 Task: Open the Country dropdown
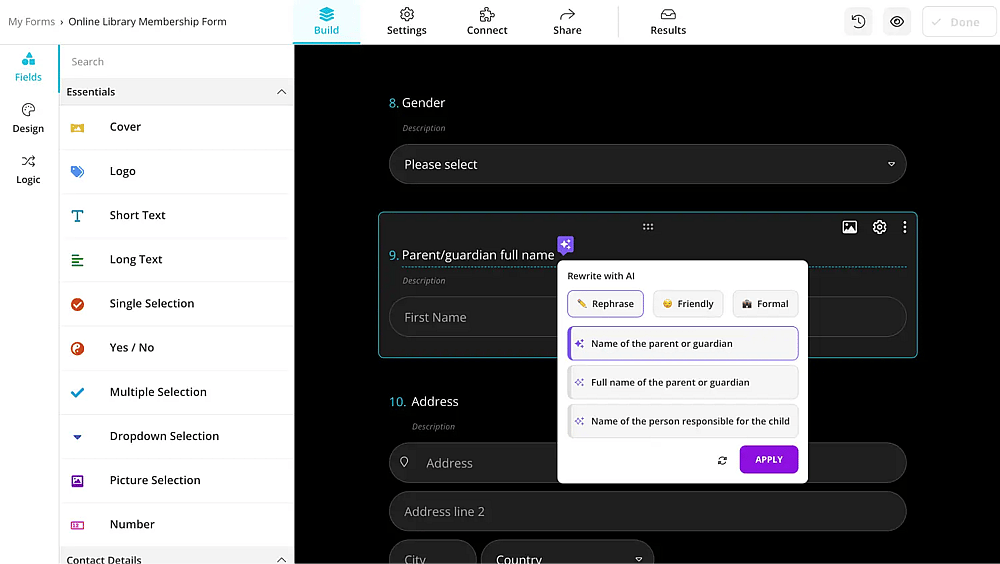point(568,554)
